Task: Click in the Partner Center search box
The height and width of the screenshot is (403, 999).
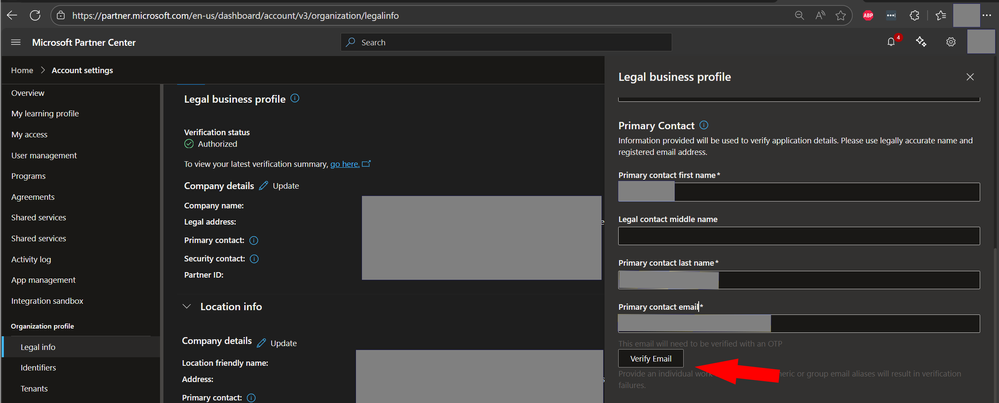Action: 507,43
